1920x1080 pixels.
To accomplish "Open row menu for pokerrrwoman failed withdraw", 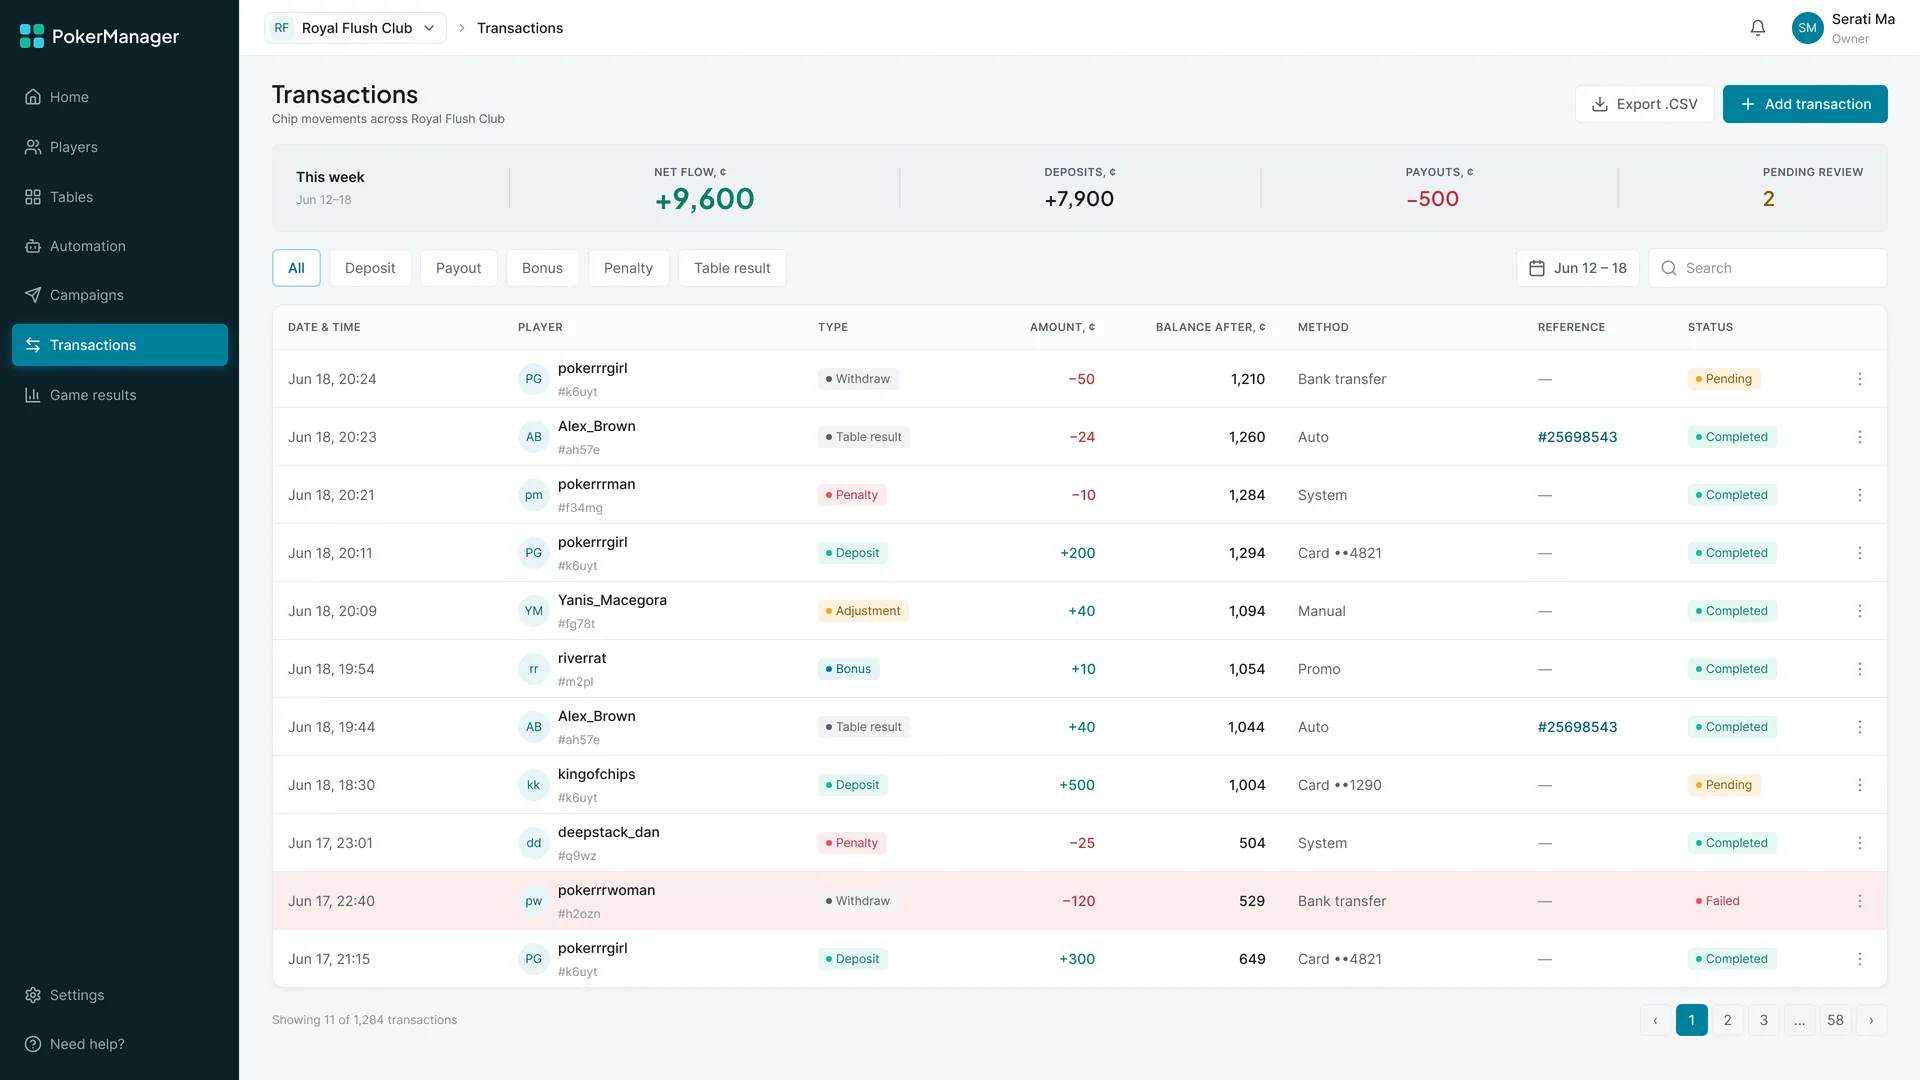I will 1860,901.
